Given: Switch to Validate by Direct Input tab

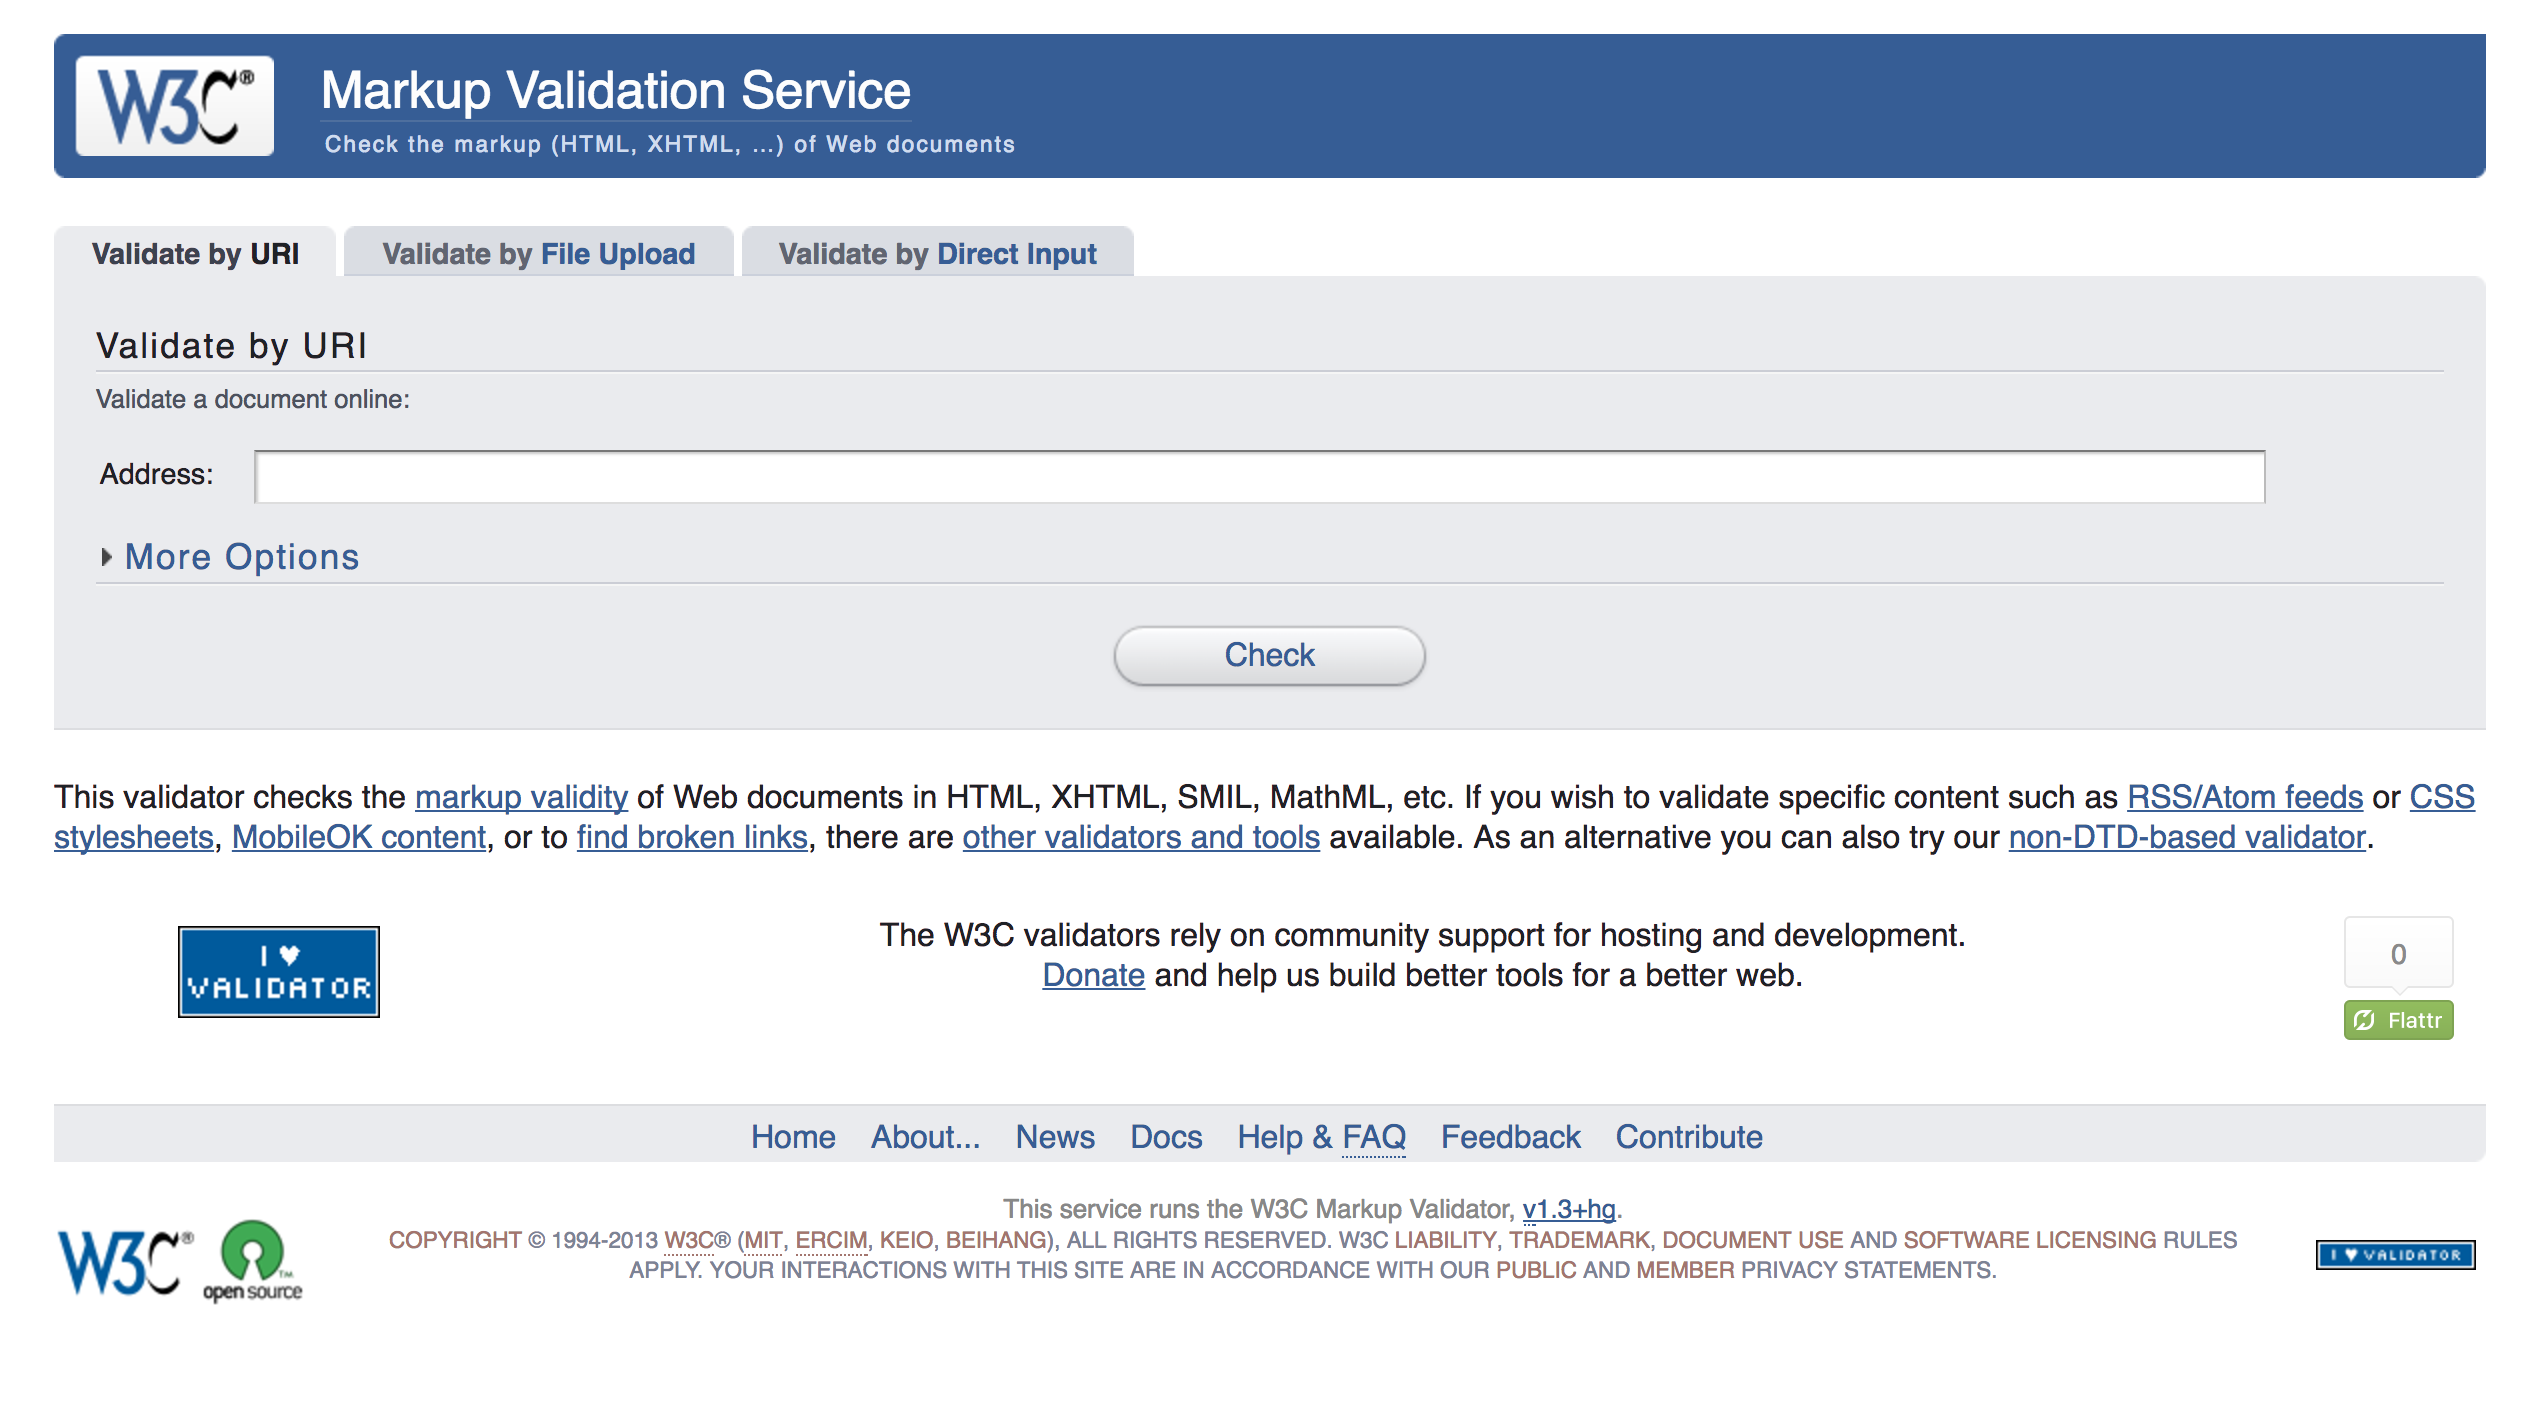Looking at the screenshot, I should 937,254.
